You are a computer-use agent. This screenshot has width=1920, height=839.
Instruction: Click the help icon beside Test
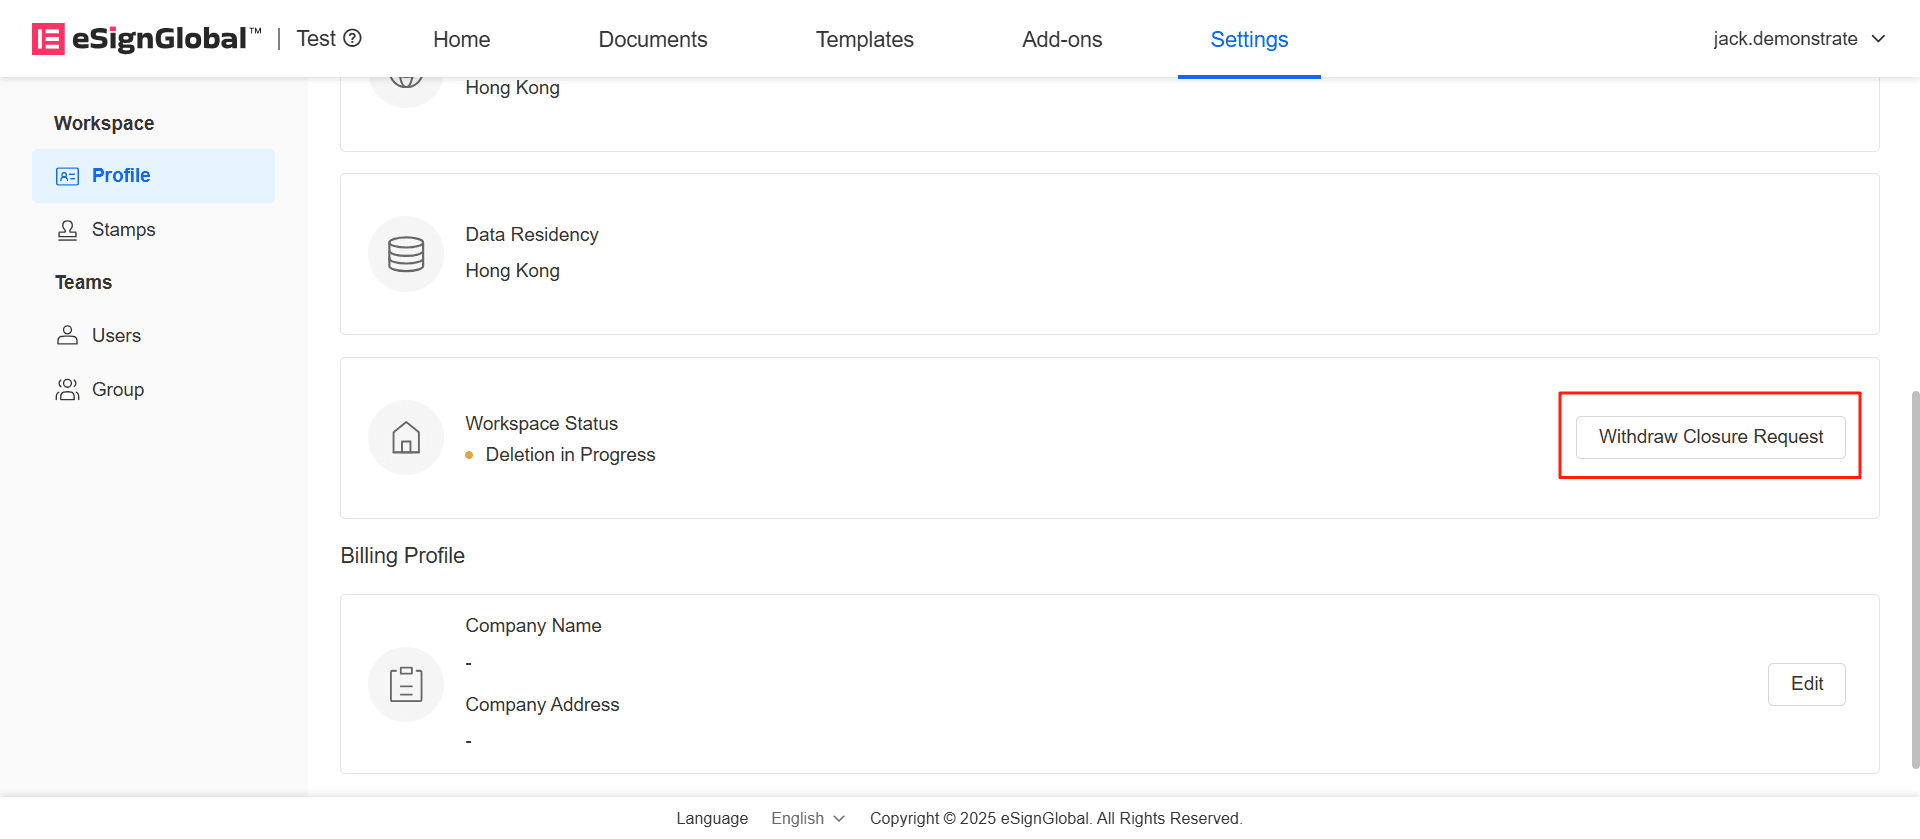pyautogui.click(x=352, y=38)
